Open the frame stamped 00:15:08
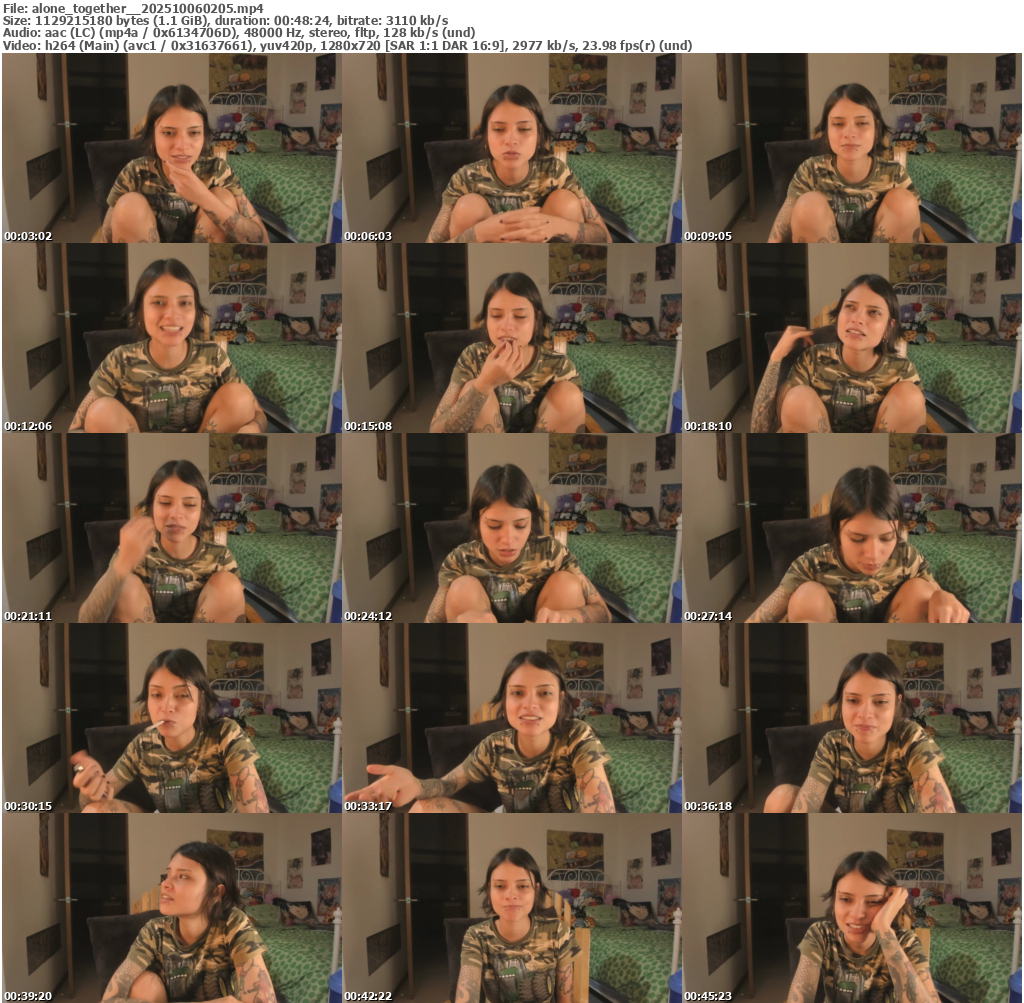The image size is (1024, 1003). [512, 338]
